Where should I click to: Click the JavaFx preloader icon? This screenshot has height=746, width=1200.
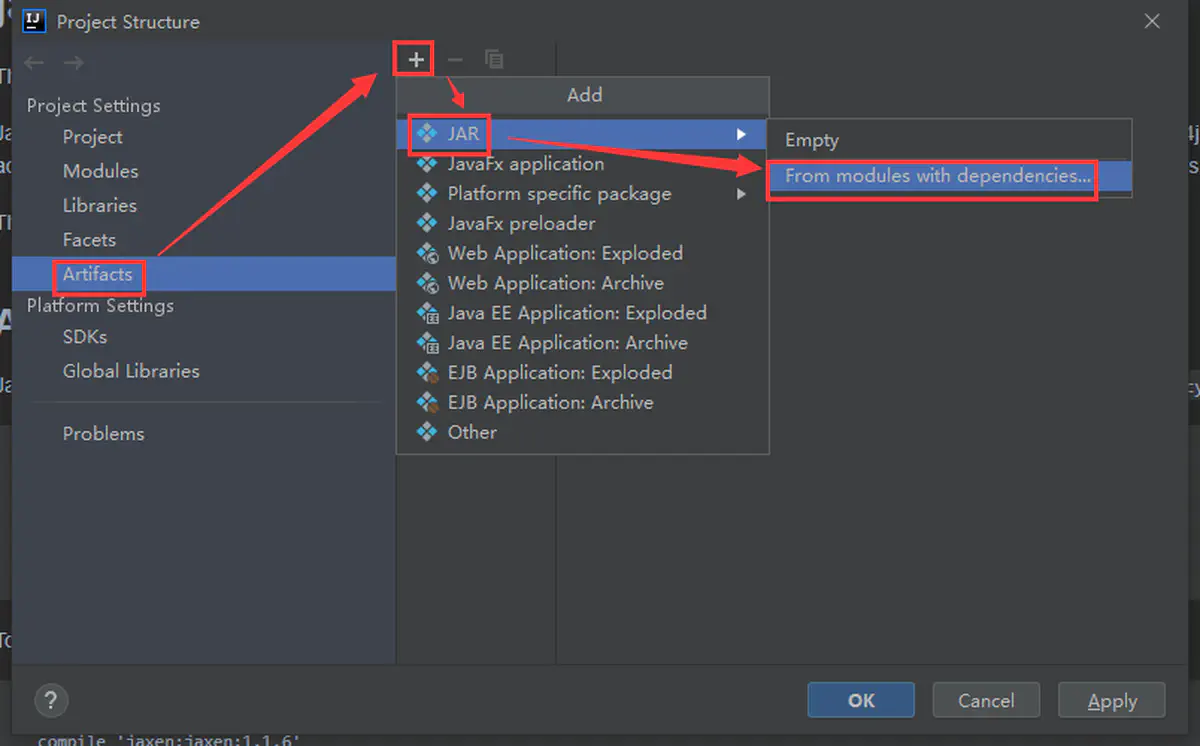428,223
